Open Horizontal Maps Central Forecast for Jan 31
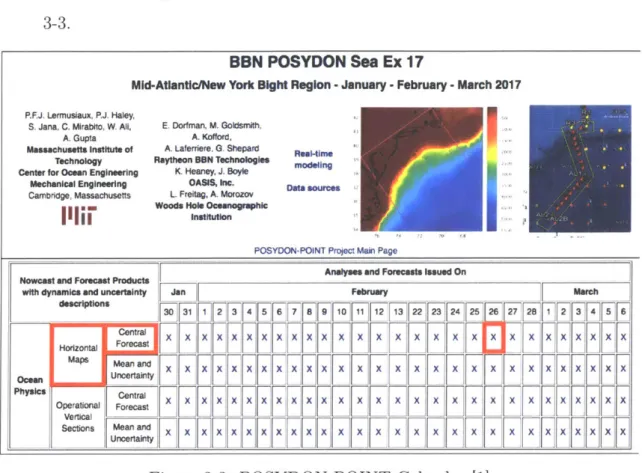Image resolution: width=642 pixels, height=473 pixels. [188, 337]
